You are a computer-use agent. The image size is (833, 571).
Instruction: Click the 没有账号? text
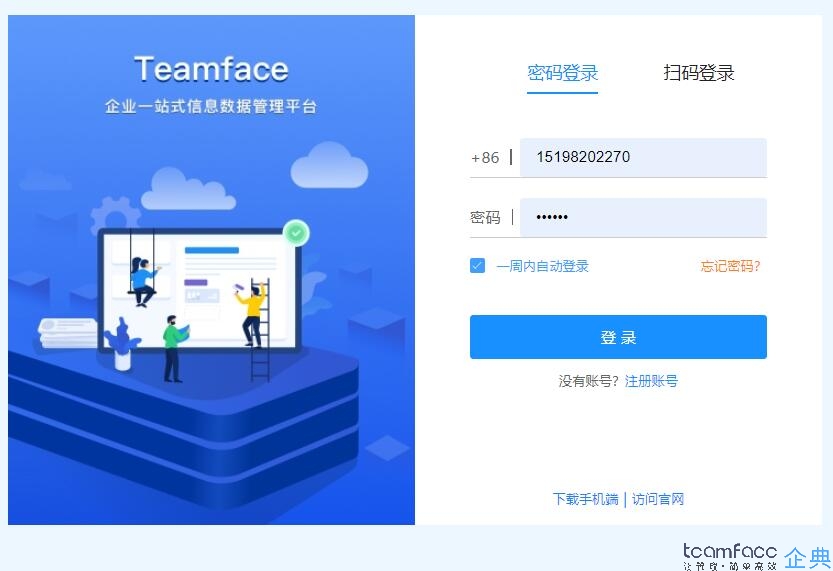[589, 381]
